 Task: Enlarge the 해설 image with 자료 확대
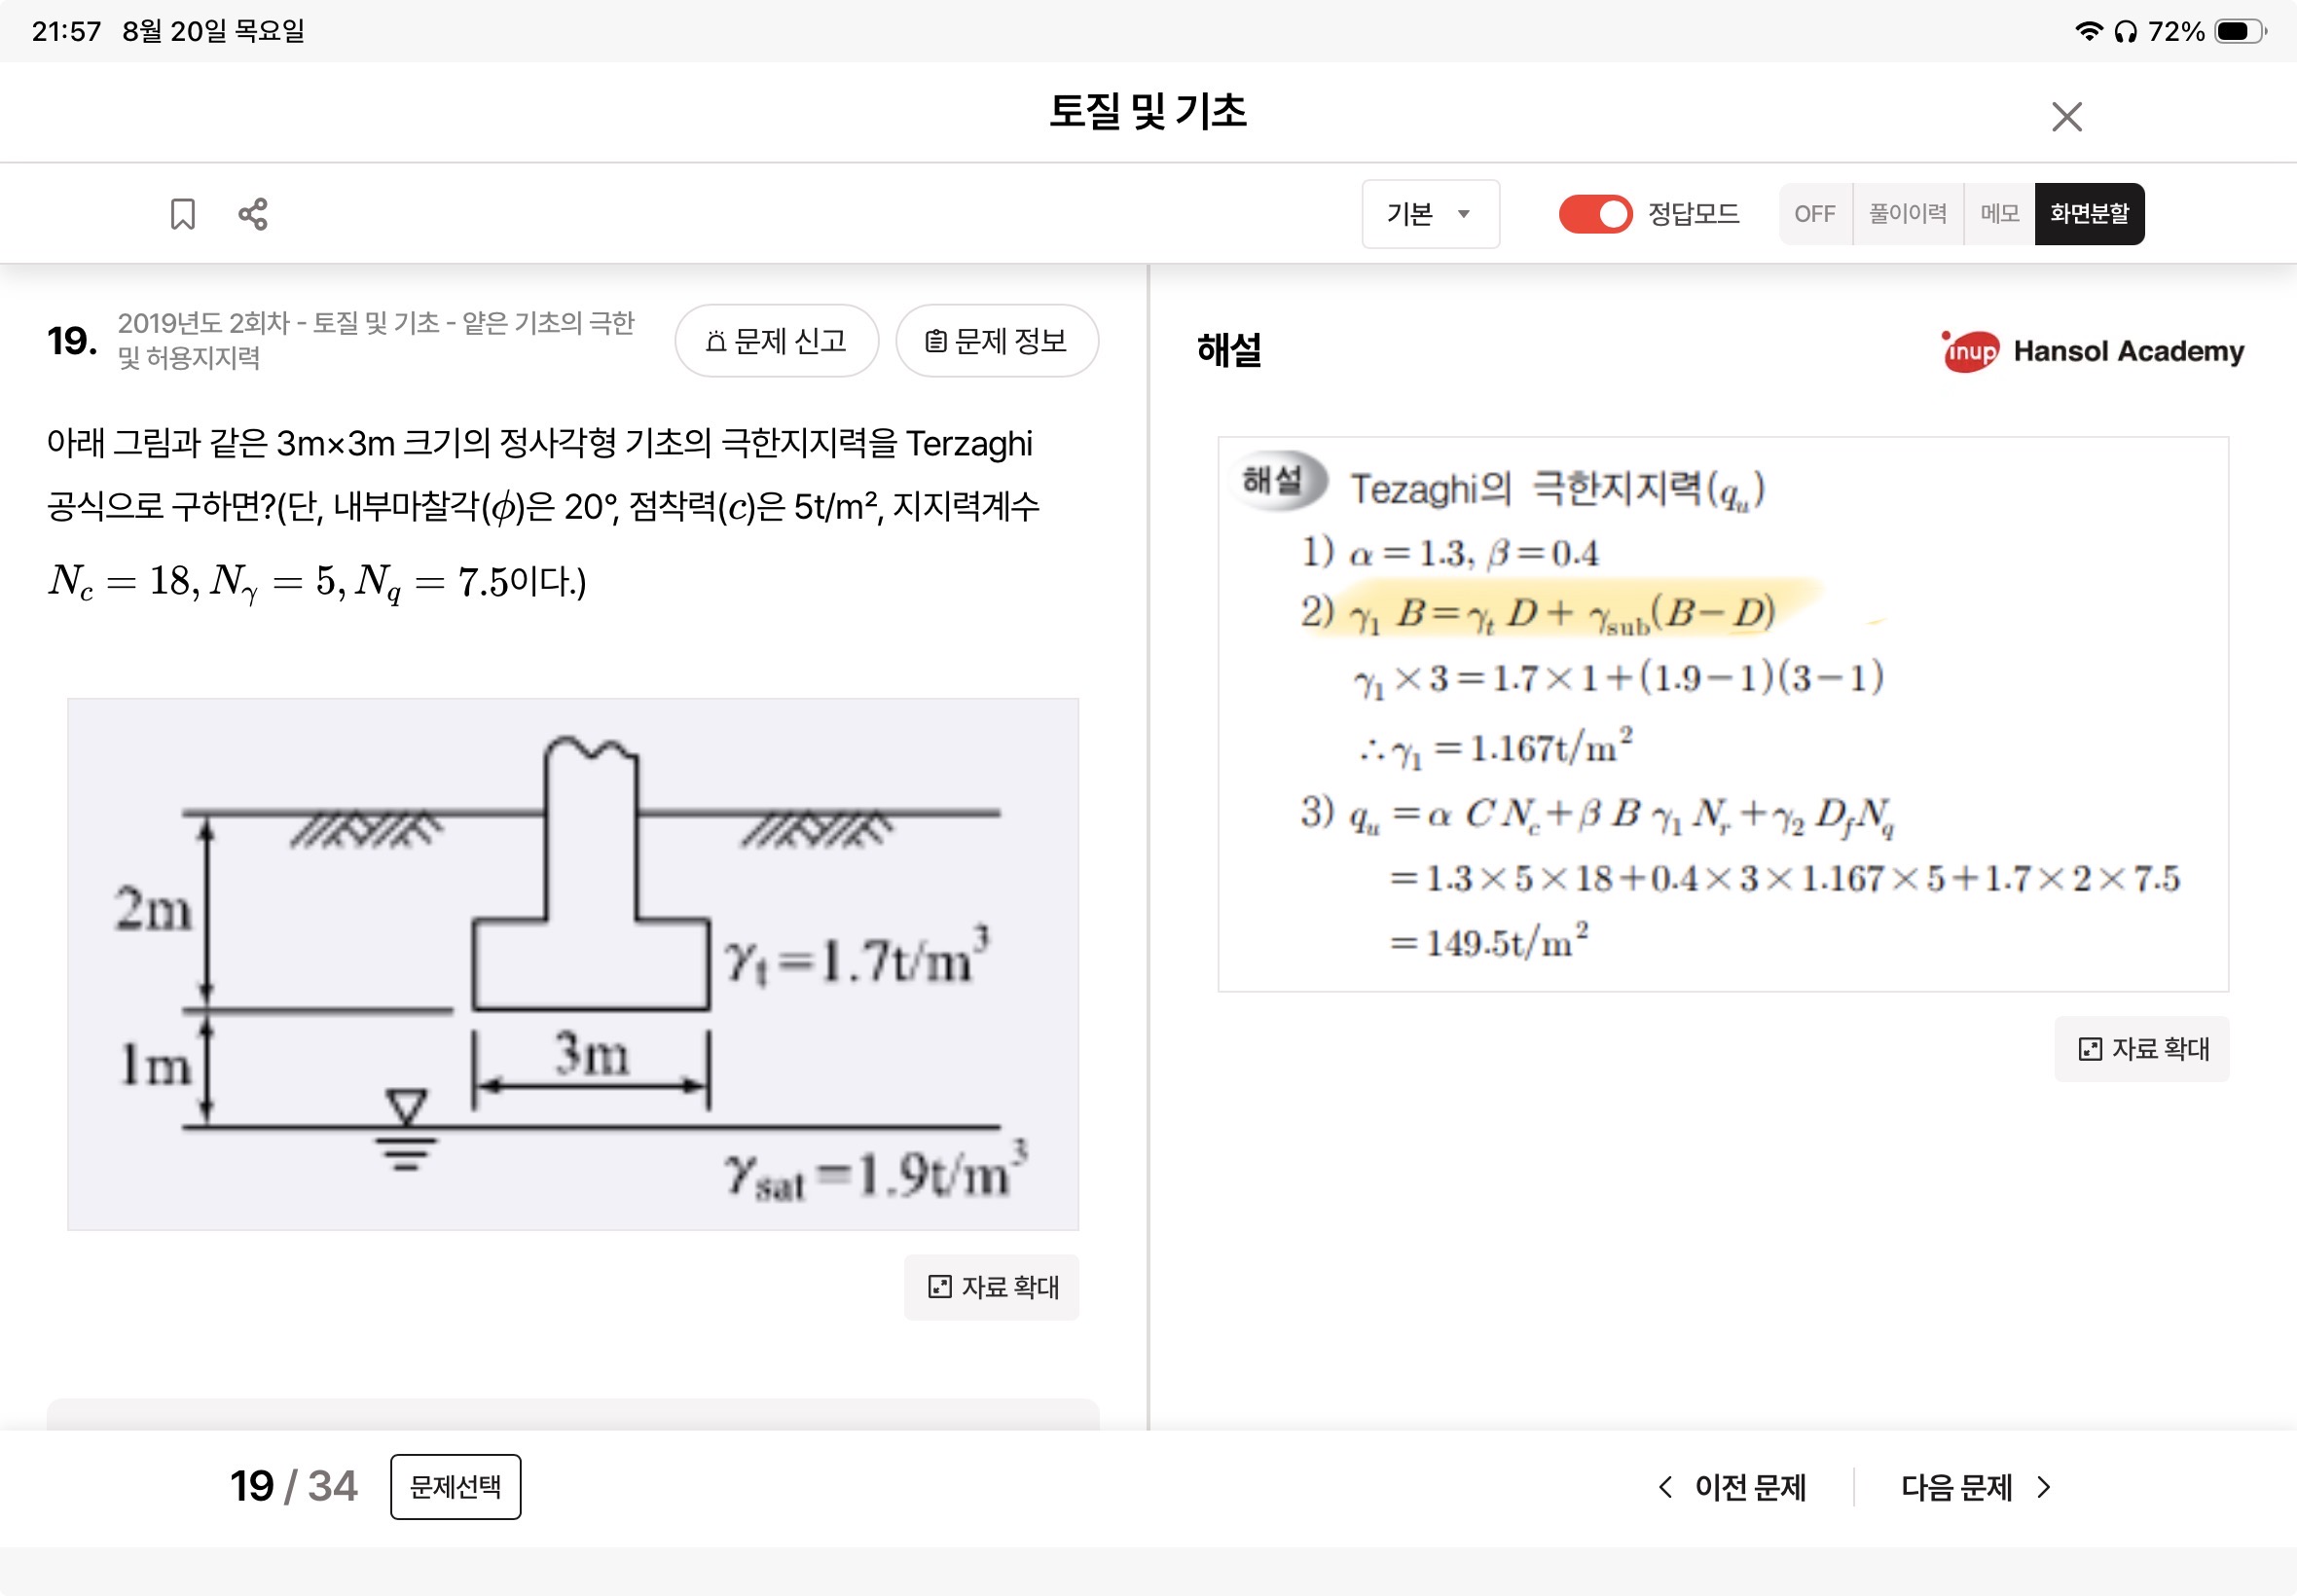(x=2141, y=1049)
